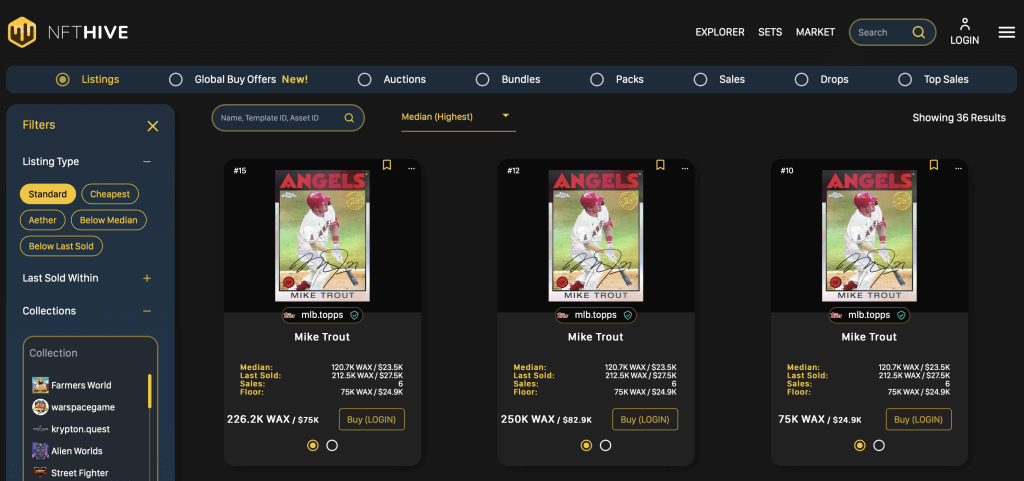Image resolution: width=1024 pixels, height=481 pixels.
Task: Open the three-dot menu on card #15
Action: 411,168
